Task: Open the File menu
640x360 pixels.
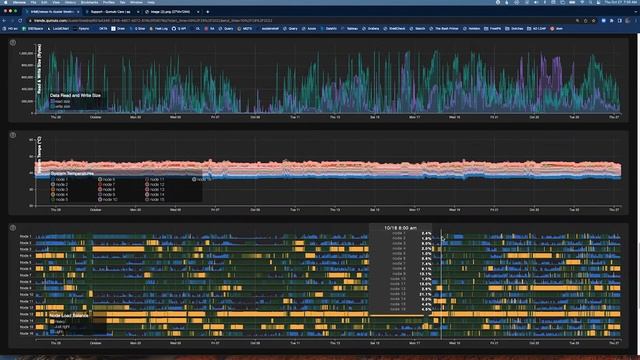Action: [x=33, y=2]
